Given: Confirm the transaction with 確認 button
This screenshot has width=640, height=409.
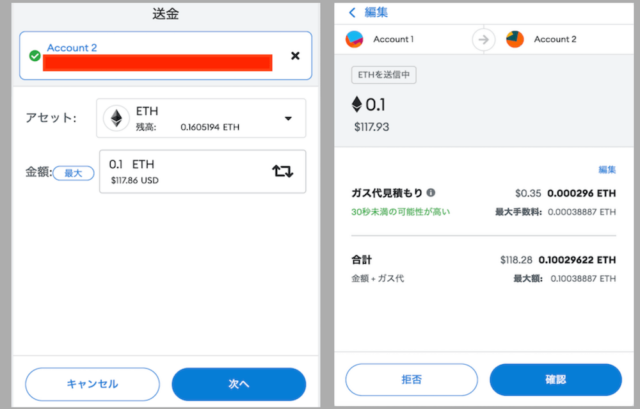Looking at the screenshot, I should coord(556,380).
